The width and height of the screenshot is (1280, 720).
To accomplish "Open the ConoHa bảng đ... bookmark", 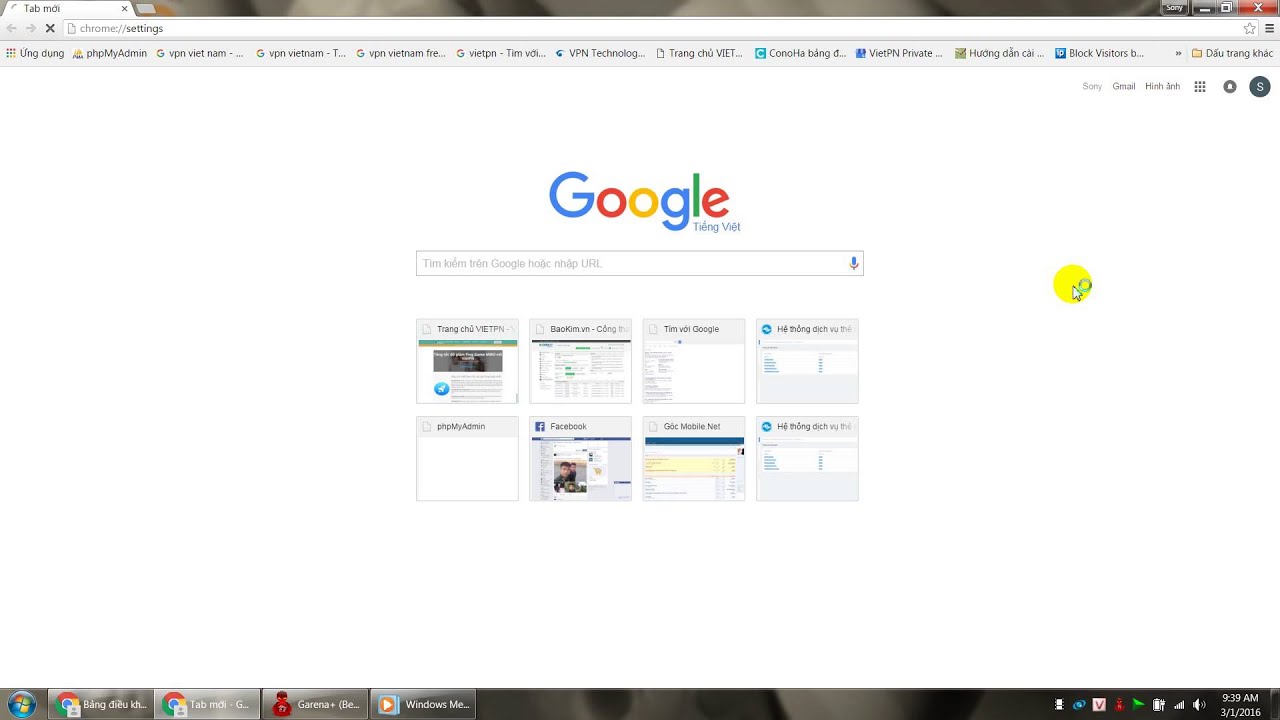I will point(800,53).
